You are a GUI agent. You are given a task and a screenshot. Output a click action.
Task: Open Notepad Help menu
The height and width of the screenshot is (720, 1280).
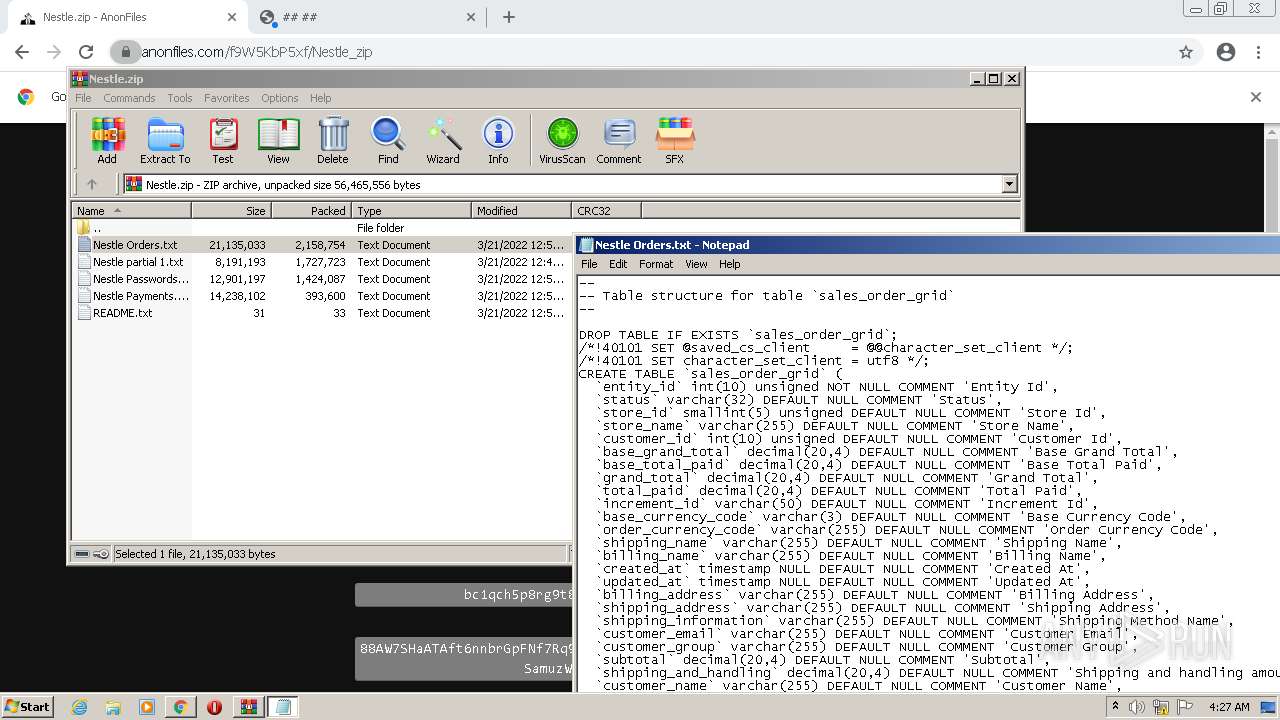730,264
